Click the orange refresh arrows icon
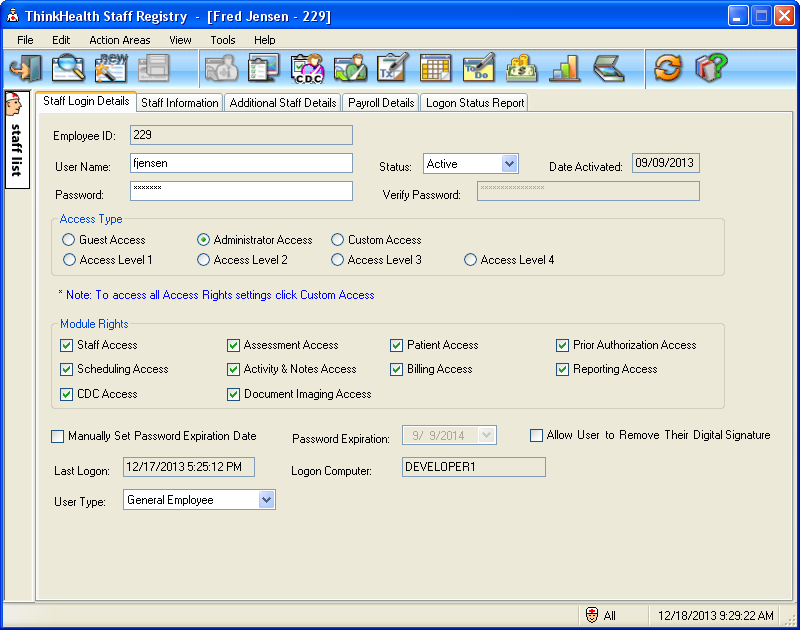 click(668, 68)
